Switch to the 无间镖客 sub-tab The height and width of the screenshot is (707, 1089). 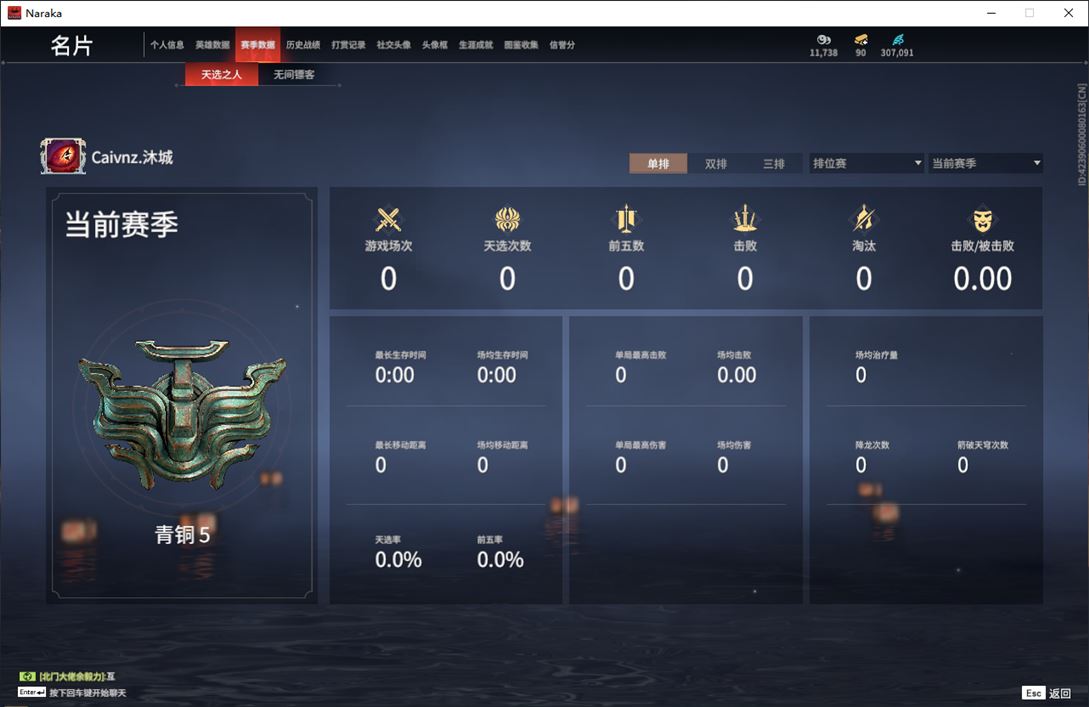pos(294,74)
